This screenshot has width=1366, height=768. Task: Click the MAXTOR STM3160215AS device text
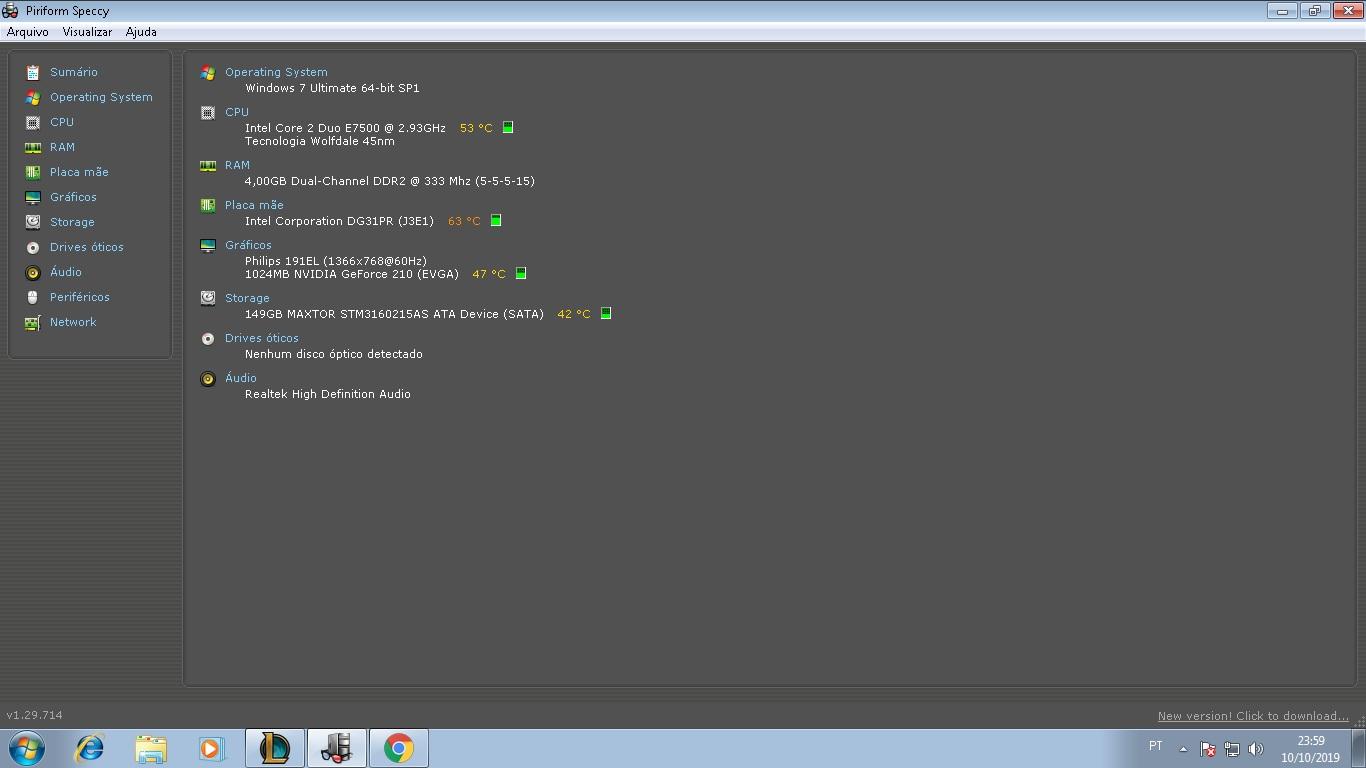[394, 314]
